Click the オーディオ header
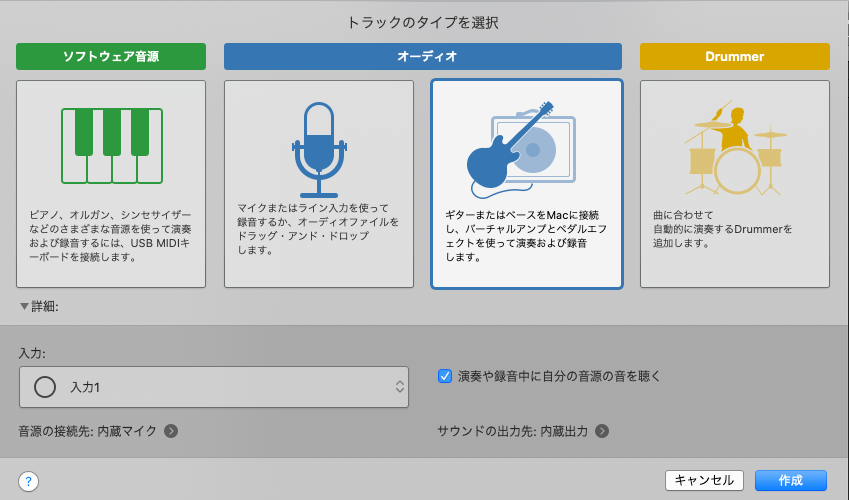 (x=423, y=56)
